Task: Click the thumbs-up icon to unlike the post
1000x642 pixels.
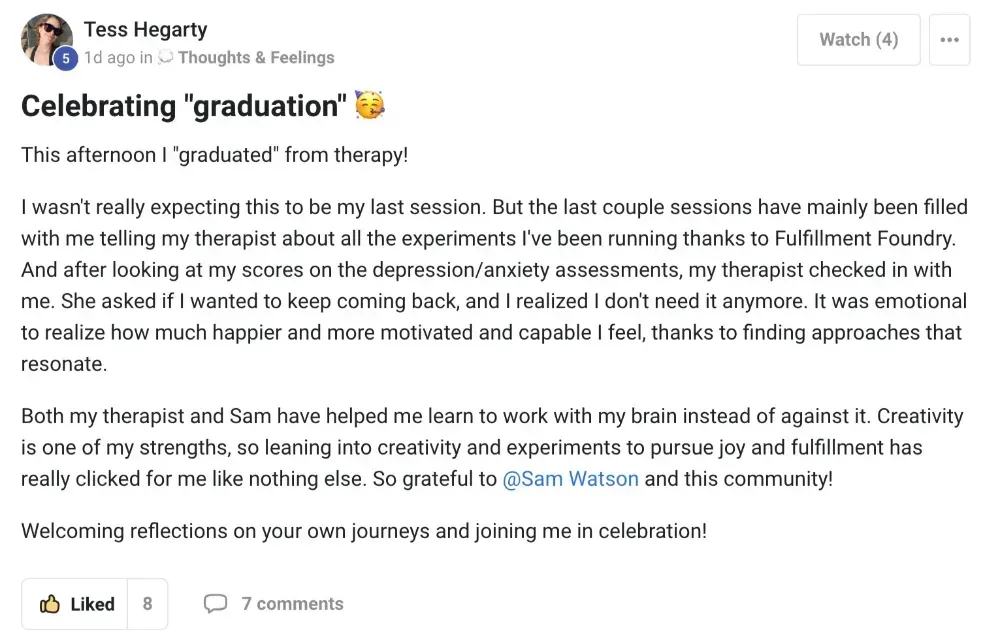Action: (50, 604)
